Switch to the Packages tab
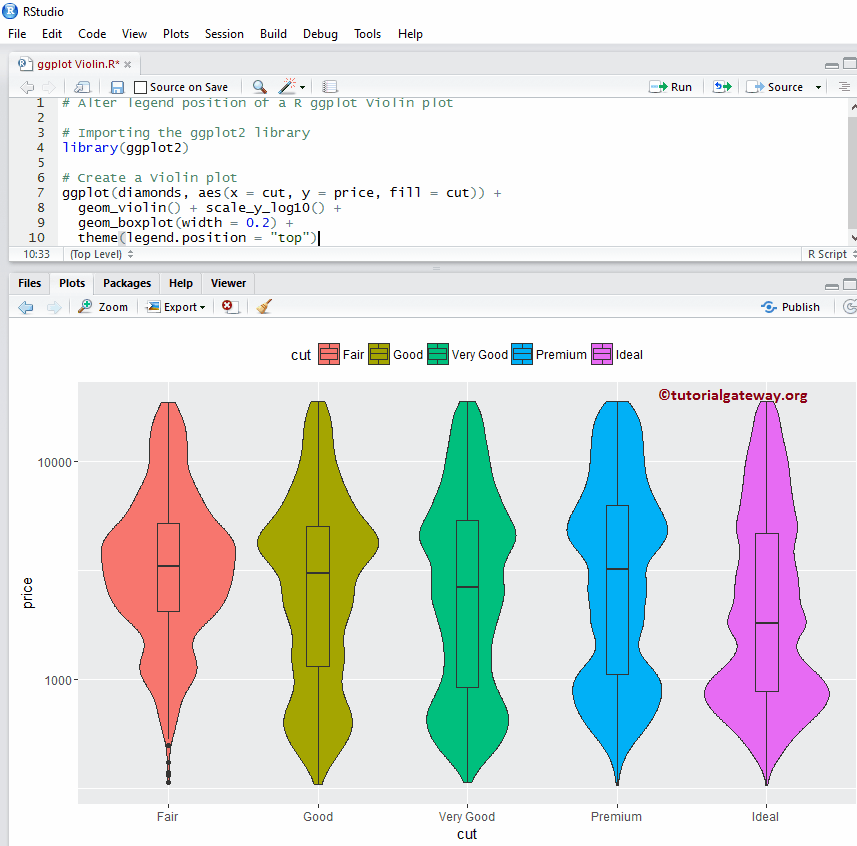Viewport: 857px width, 846px height. tap(126, 283)
